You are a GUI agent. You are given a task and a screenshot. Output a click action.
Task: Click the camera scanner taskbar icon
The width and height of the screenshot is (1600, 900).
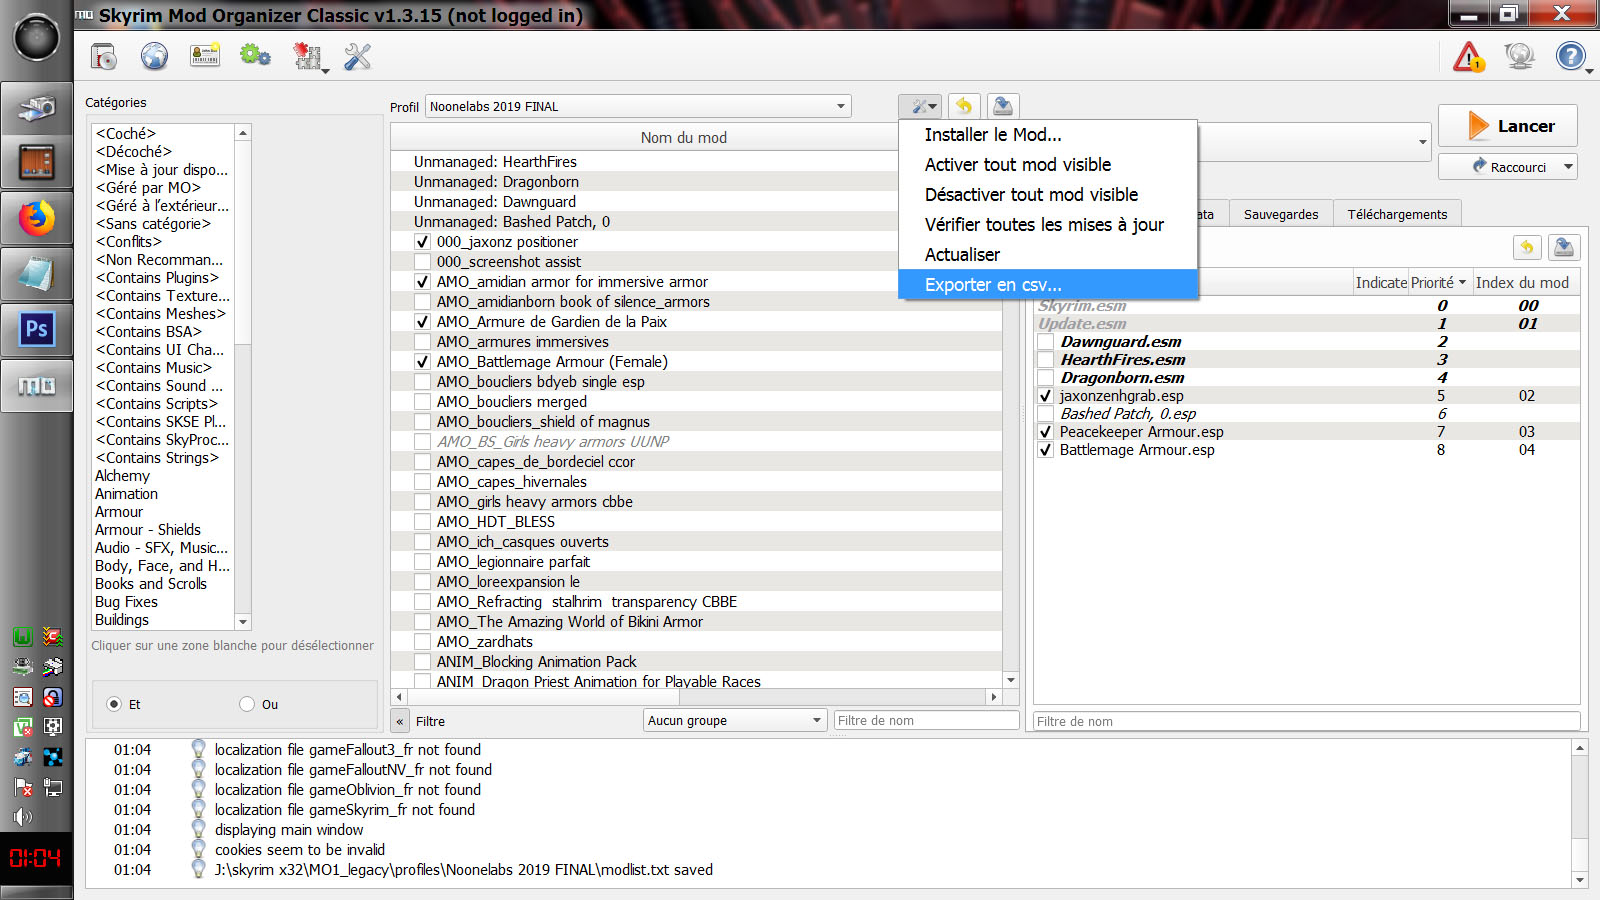pyautogui.click(x=37, y=106)
